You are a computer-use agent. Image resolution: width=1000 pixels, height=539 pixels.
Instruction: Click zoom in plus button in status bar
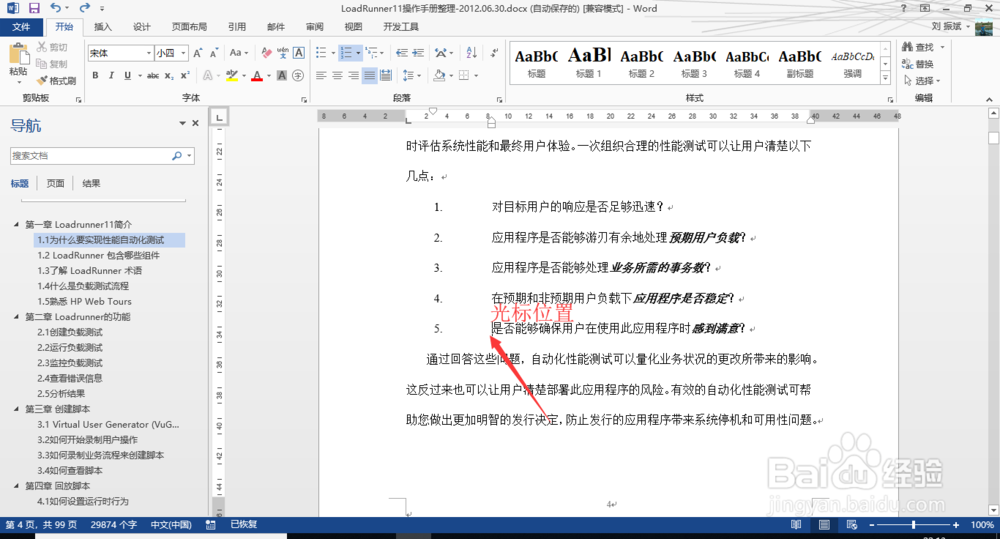pos(955,524)
